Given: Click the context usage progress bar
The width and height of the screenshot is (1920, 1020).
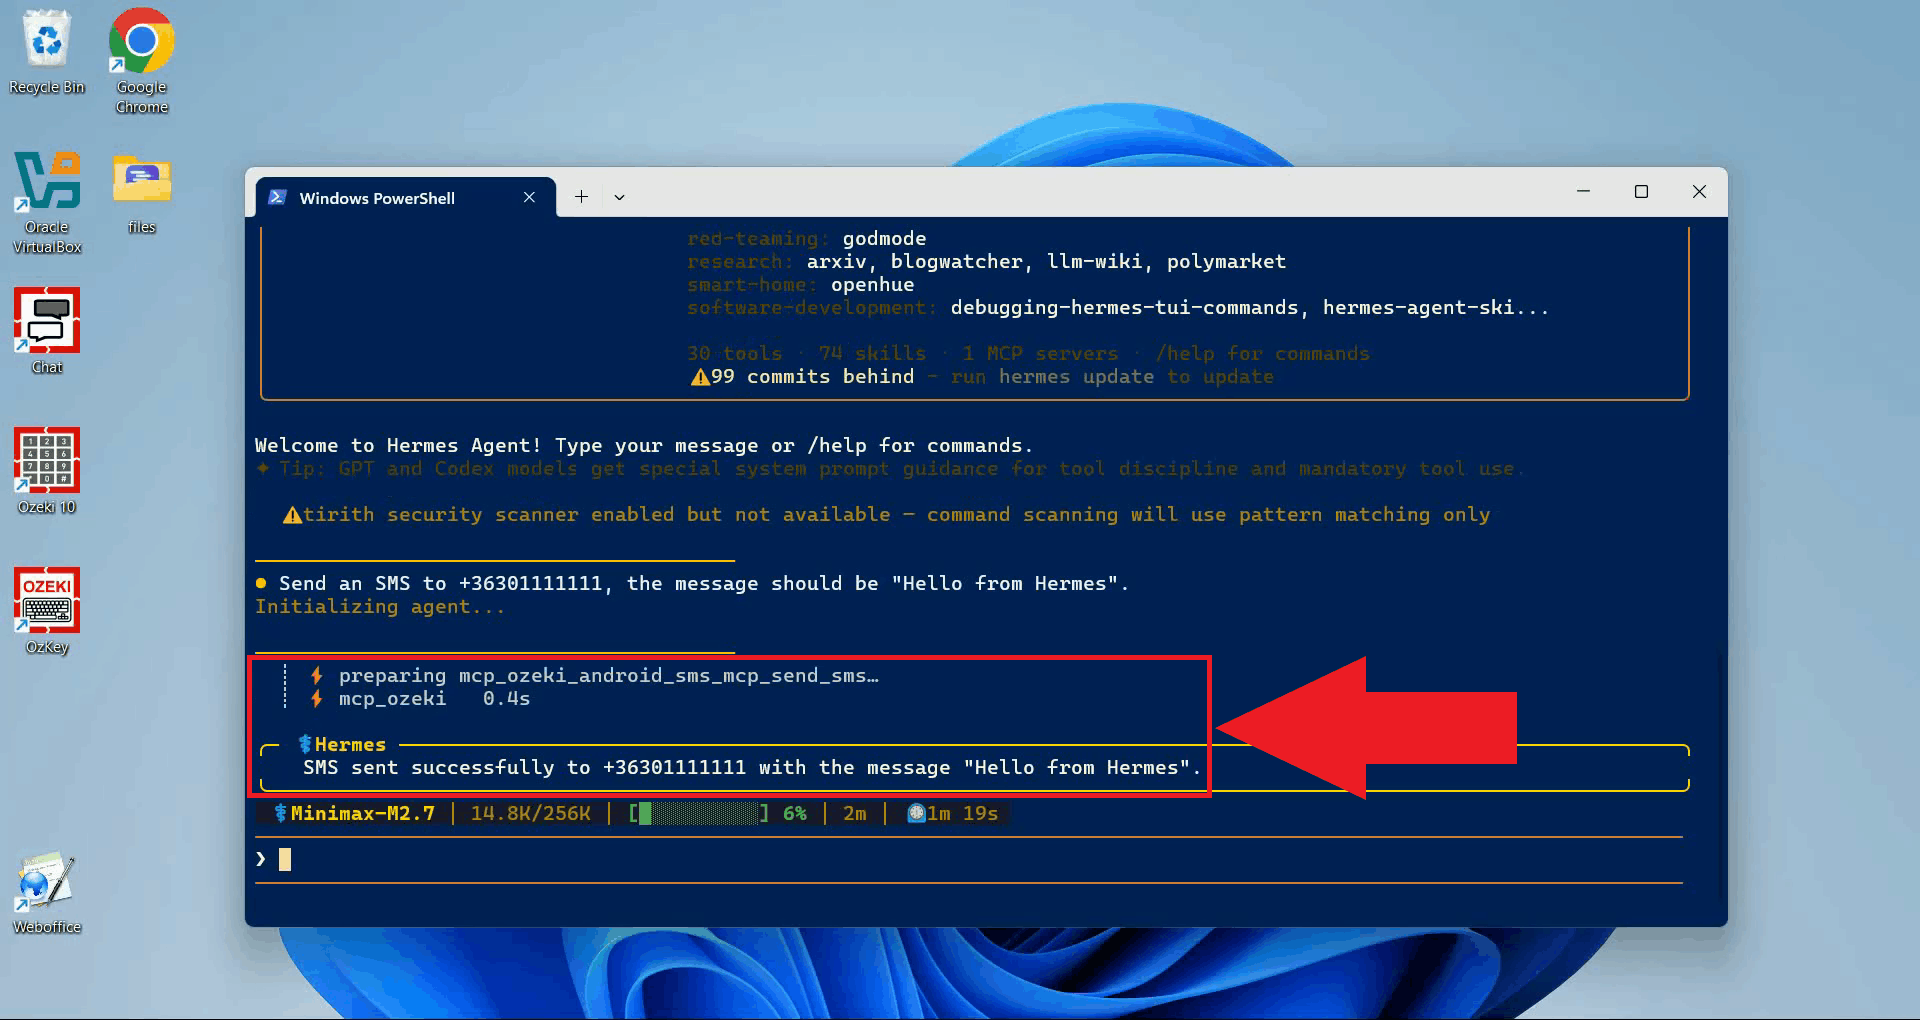Looking at the screenshot, I should [x=699, y=813].
